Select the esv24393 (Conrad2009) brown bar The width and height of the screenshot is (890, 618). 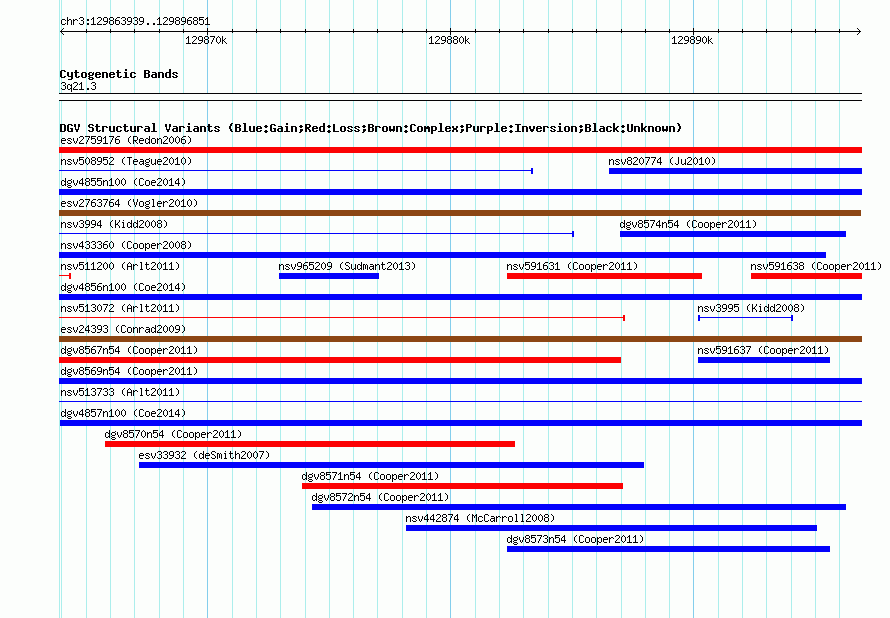pos(460,339)
